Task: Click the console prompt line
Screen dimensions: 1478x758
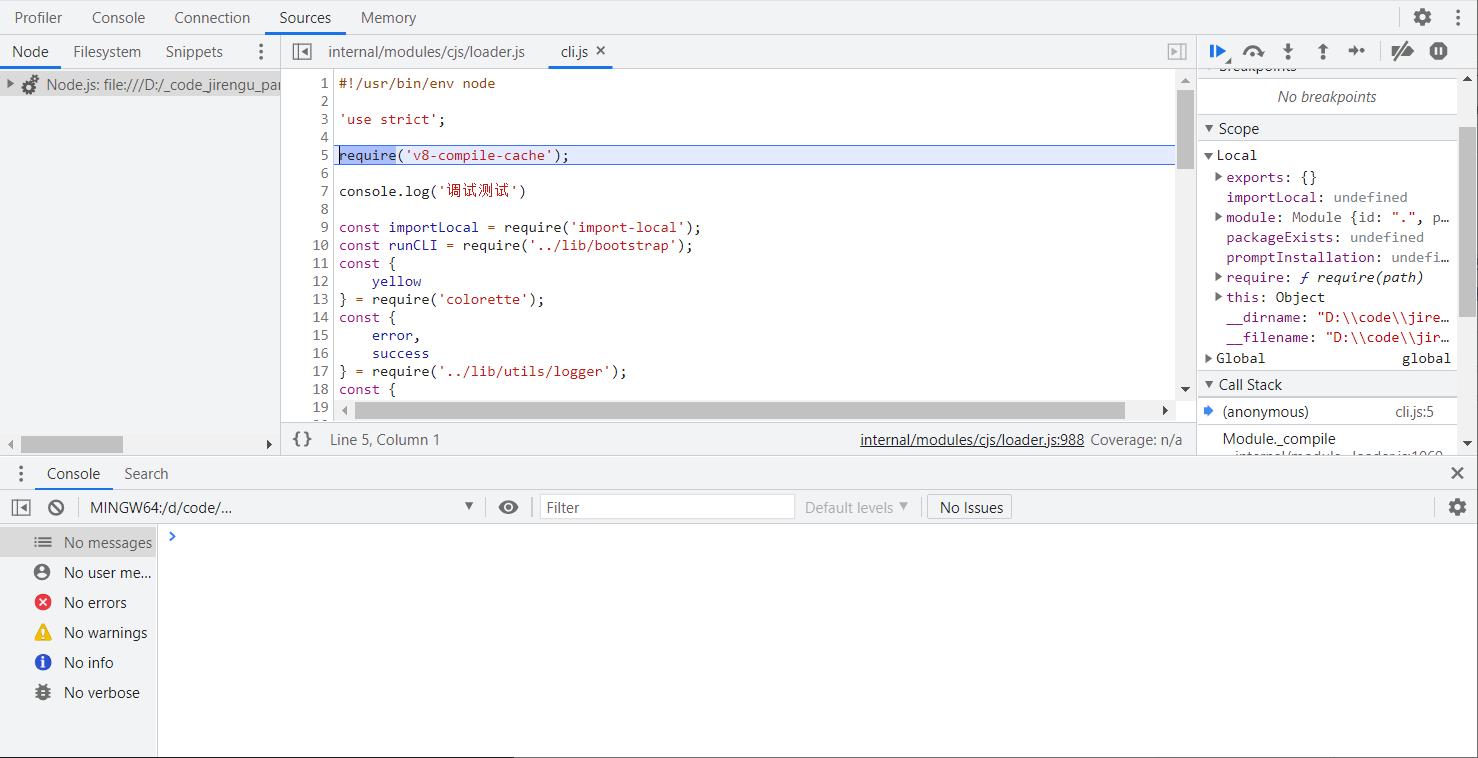Action: [818, 537]
